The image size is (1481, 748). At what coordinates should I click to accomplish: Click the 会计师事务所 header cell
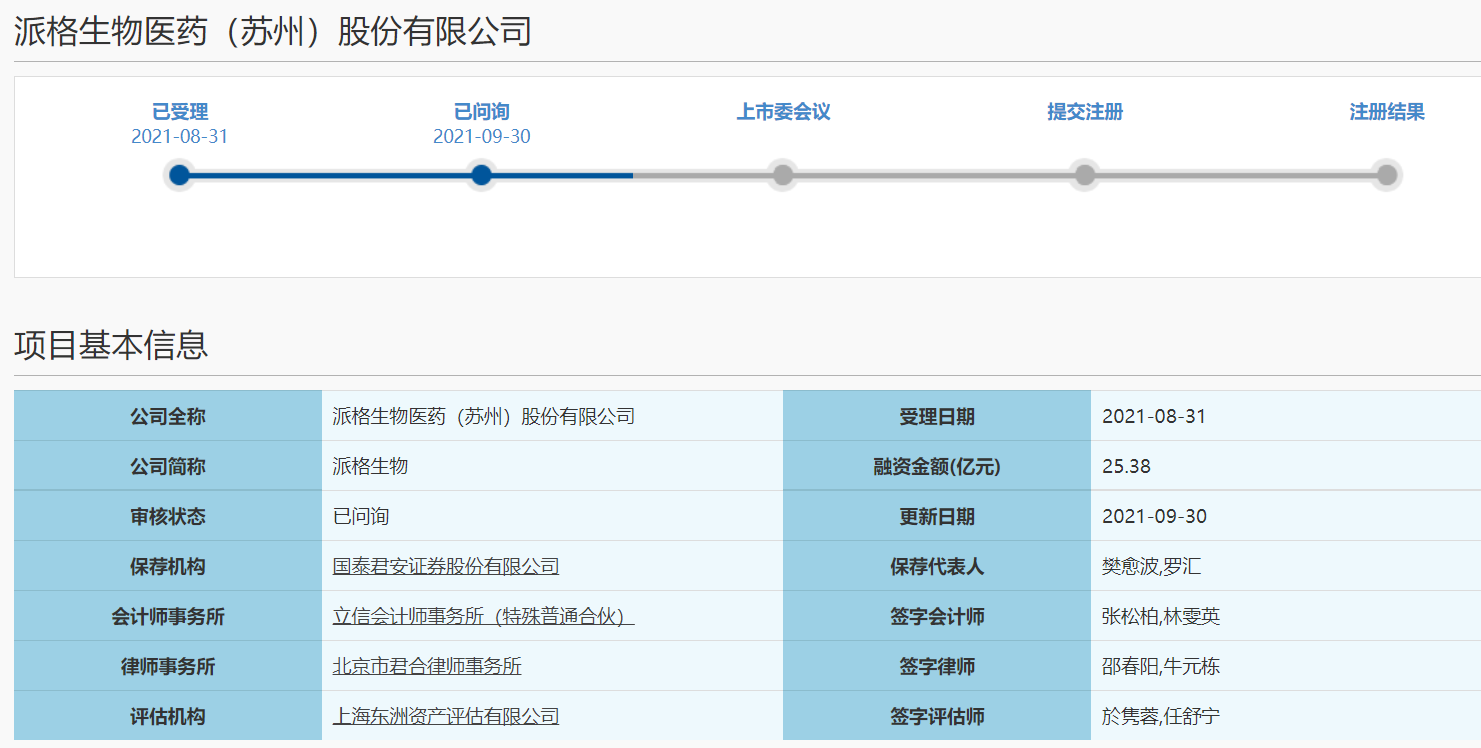pyautogui.click(x=168, y=616)
